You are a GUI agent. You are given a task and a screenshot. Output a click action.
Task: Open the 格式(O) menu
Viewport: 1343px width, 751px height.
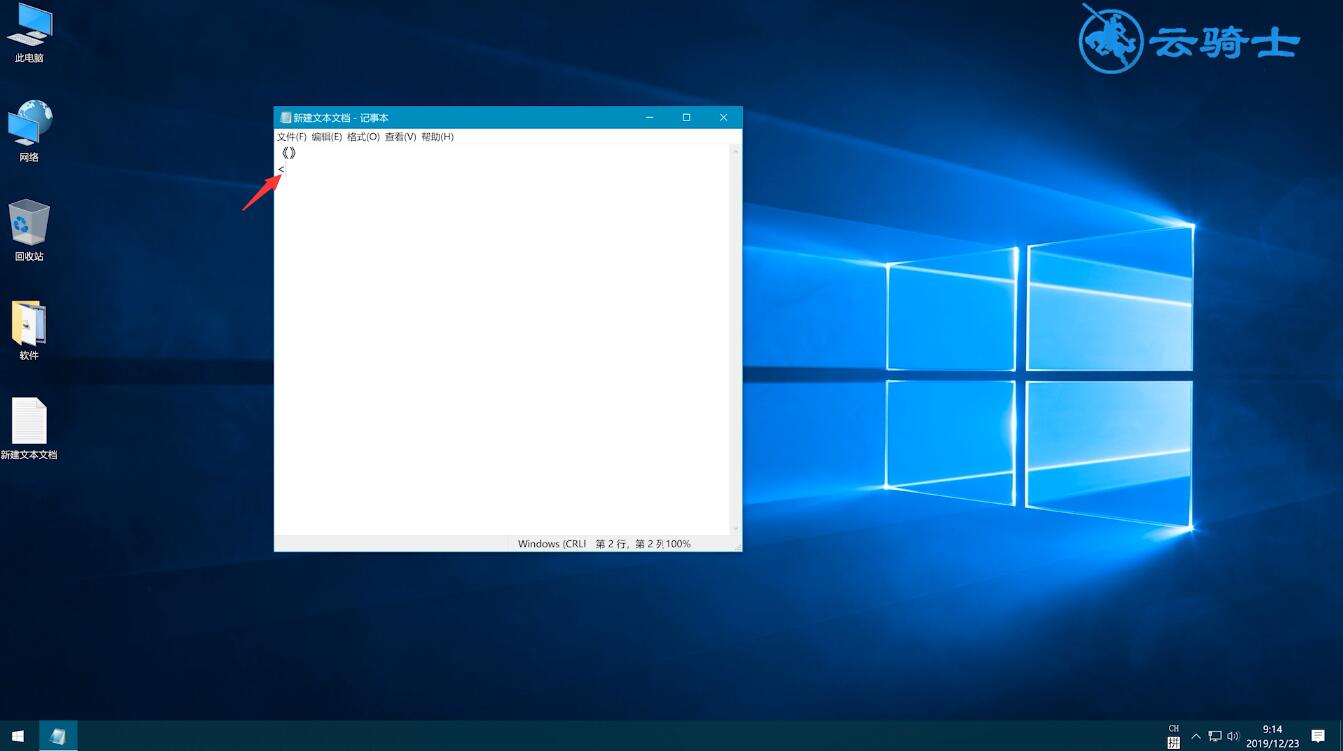363,137
